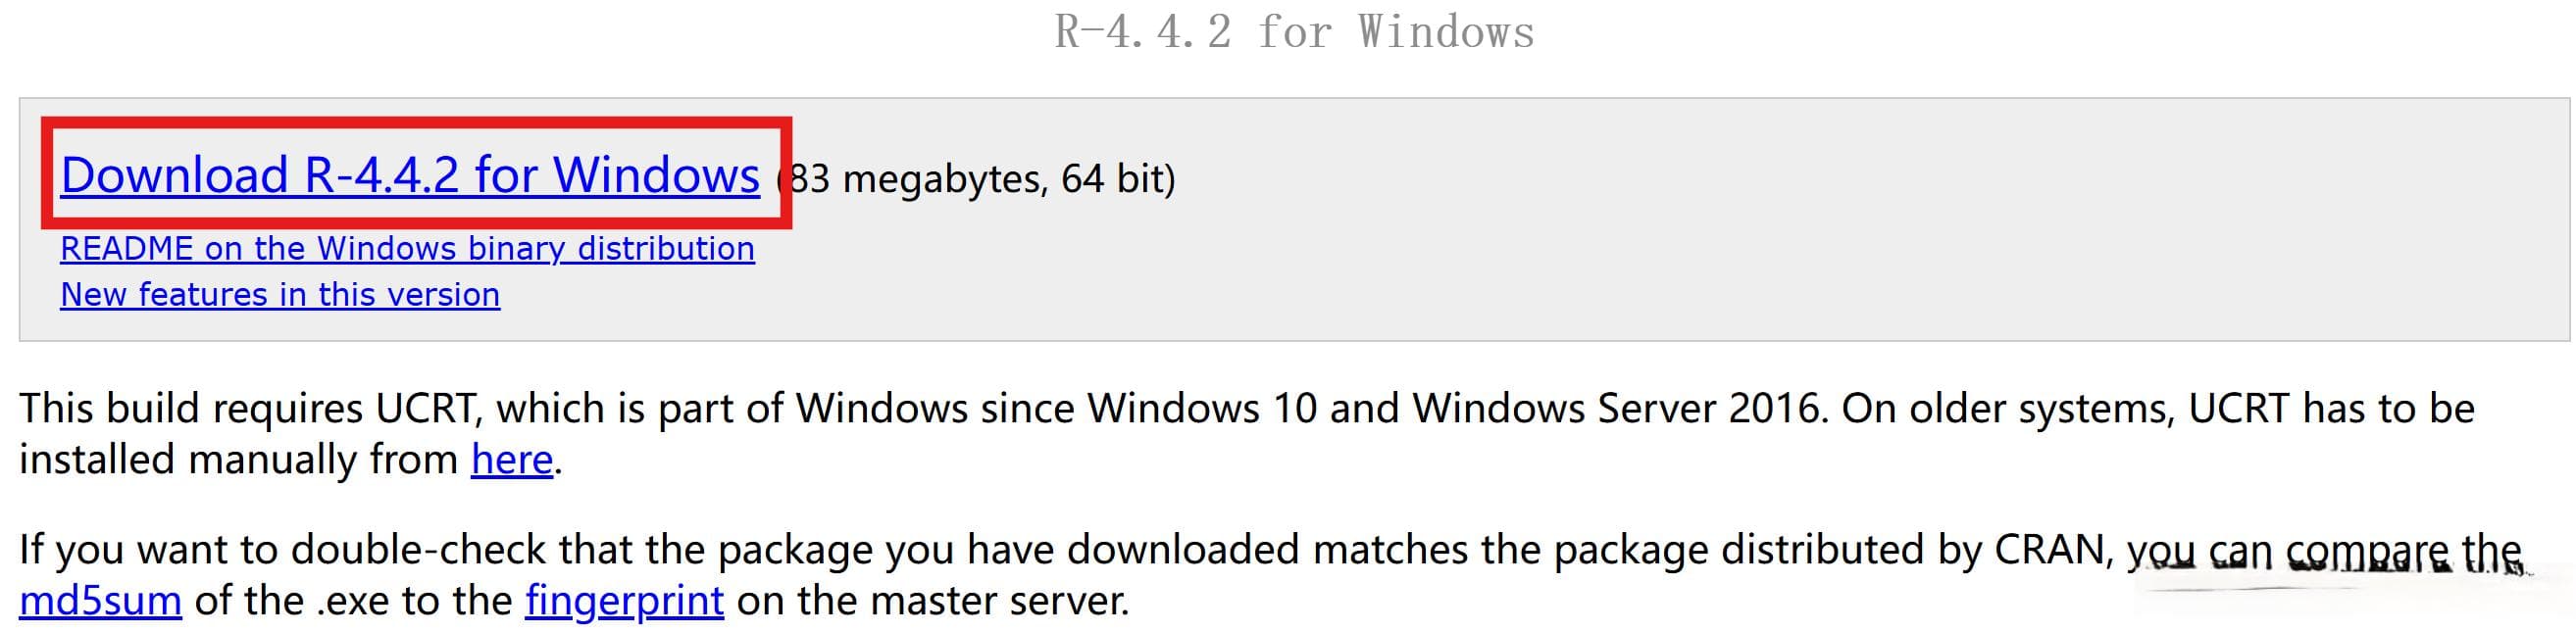Open README on the Windows binary distribution
Screen dimensions: 2576x632
pos(407,248)
